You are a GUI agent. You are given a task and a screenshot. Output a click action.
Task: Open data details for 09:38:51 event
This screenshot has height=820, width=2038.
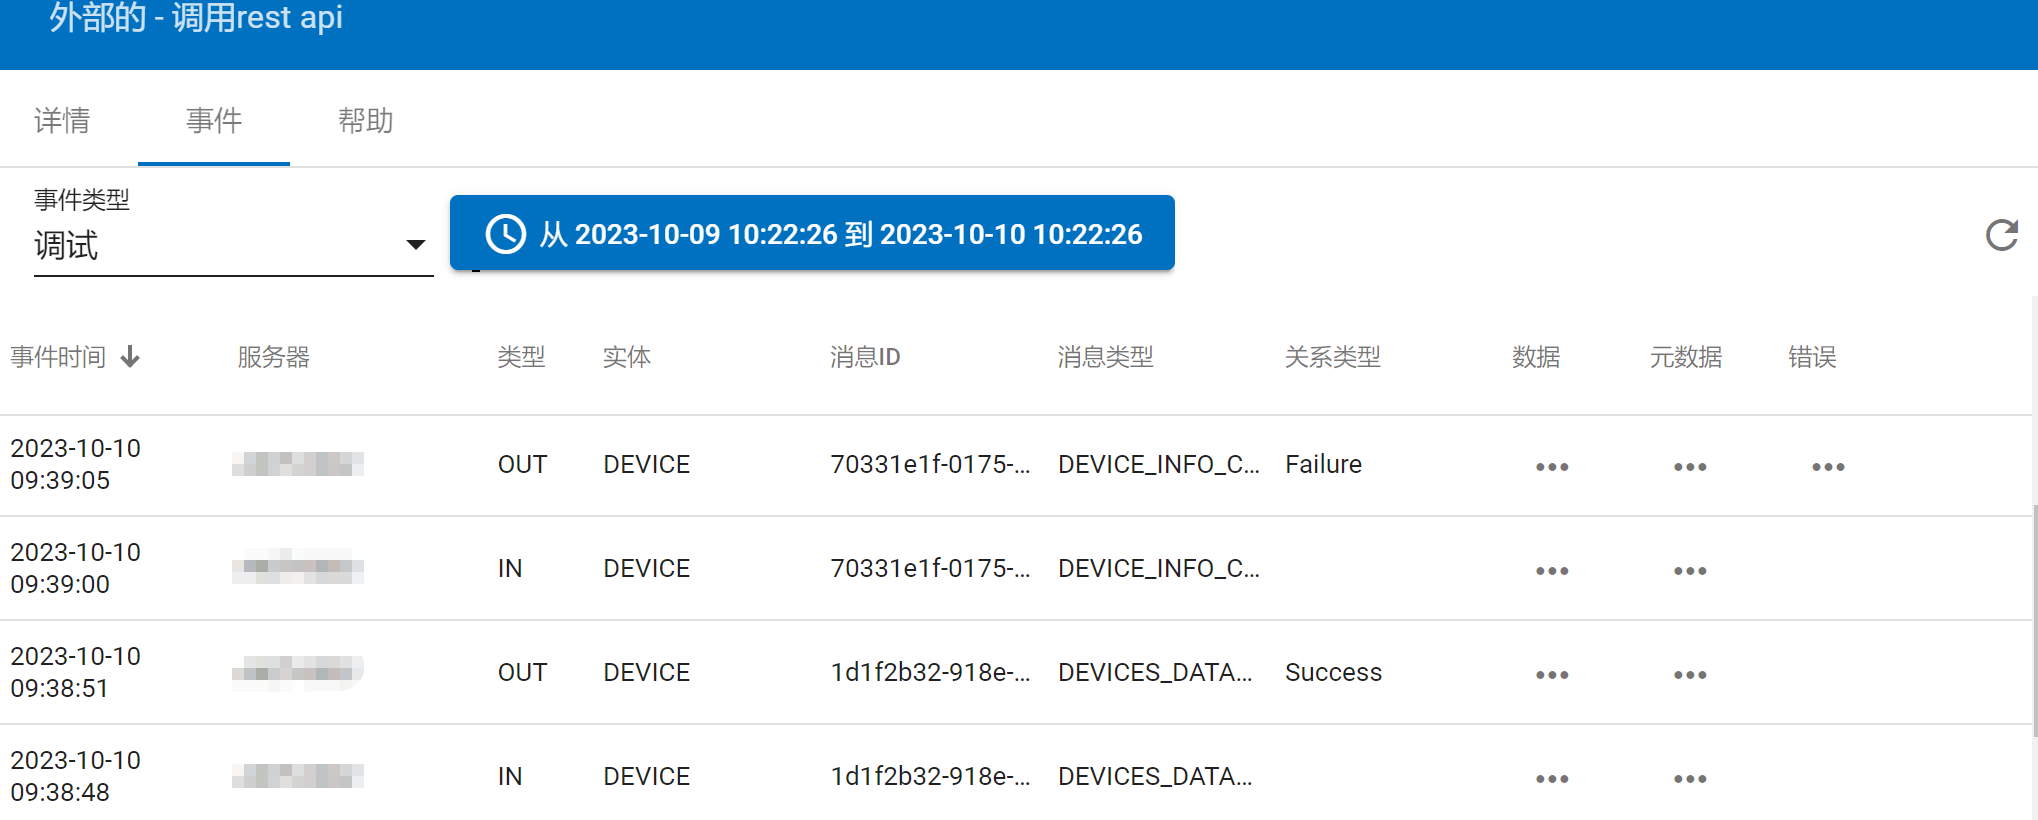click(x=1551, y=675)
